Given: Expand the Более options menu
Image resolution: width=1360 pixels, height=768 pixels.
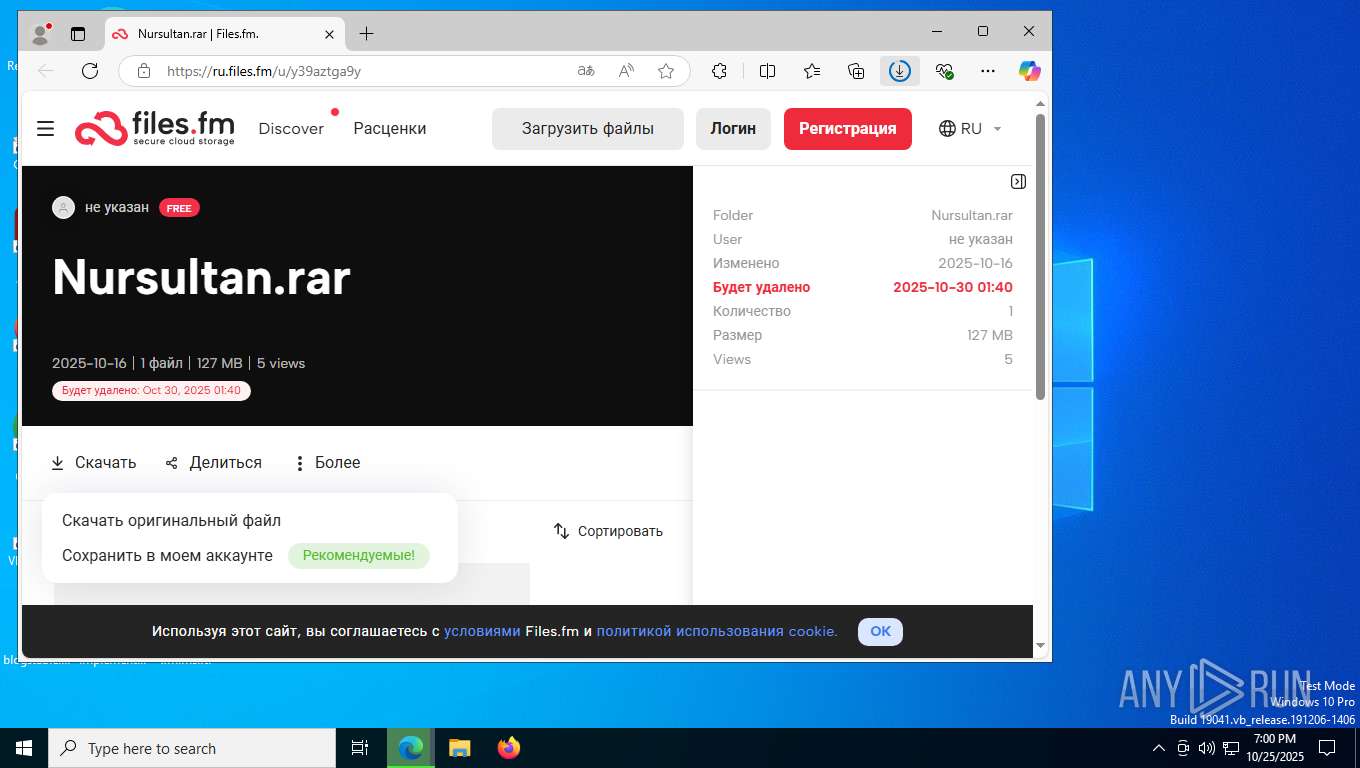Looking at the screenshot, I should (327, 463).
